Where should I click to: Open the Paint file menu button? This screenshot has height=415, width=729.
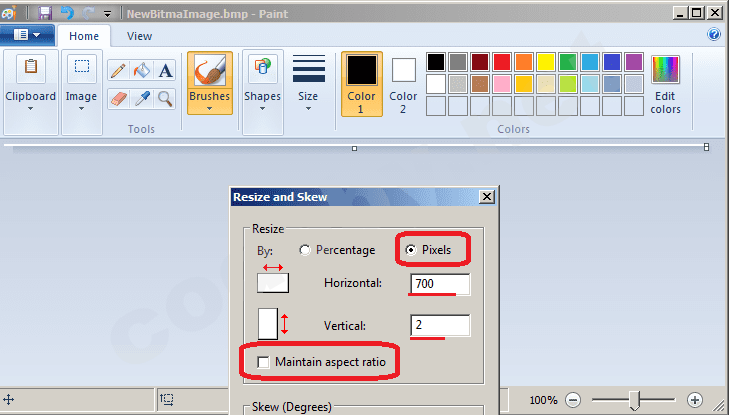pos(27,35)
